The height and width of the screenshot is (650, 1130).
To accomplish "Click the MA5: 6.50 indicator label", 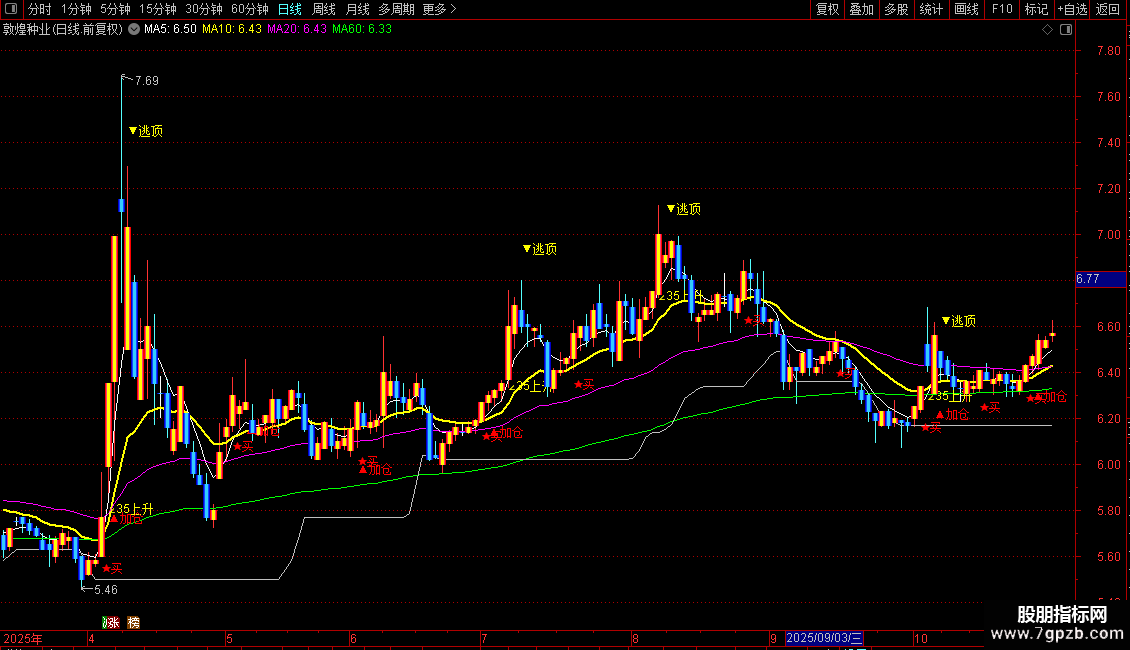I will [x=170, y=30].
